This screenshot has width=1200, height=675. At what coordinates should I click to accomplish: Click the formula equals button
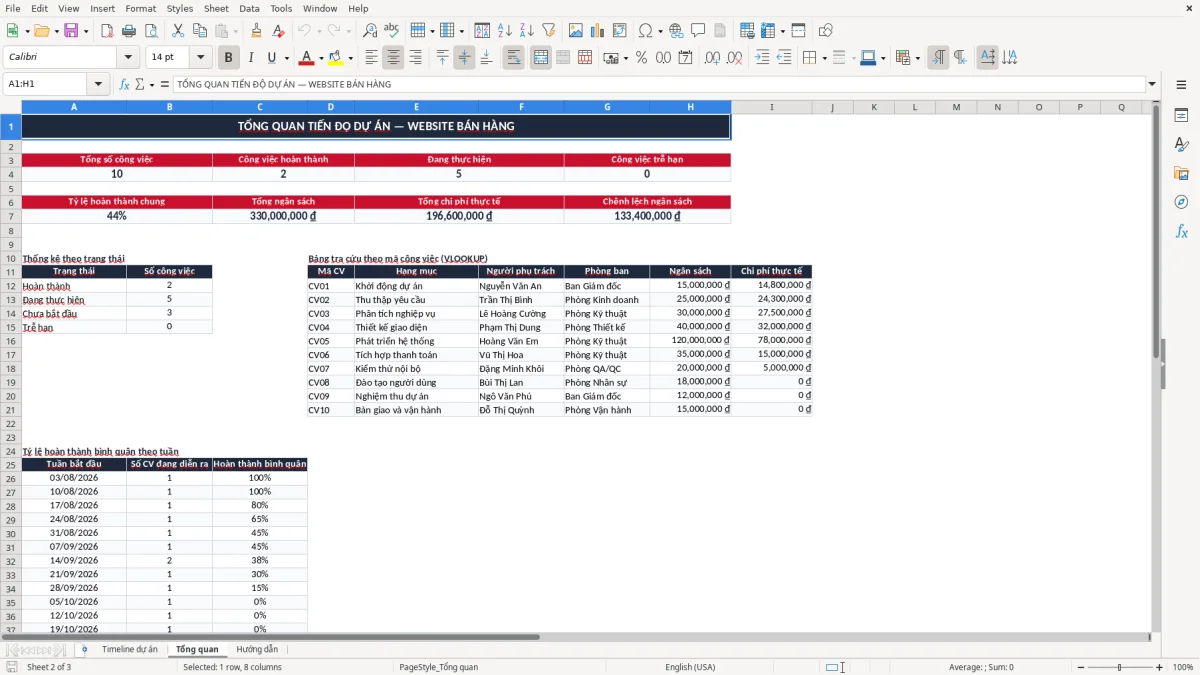click(165, 84)
